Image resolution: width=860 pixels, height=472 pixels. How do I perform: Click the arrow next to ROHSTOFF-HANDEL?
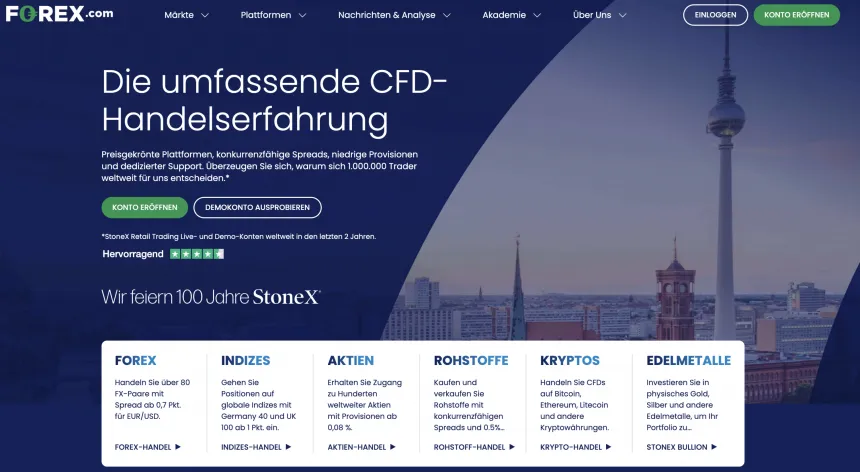512,447
